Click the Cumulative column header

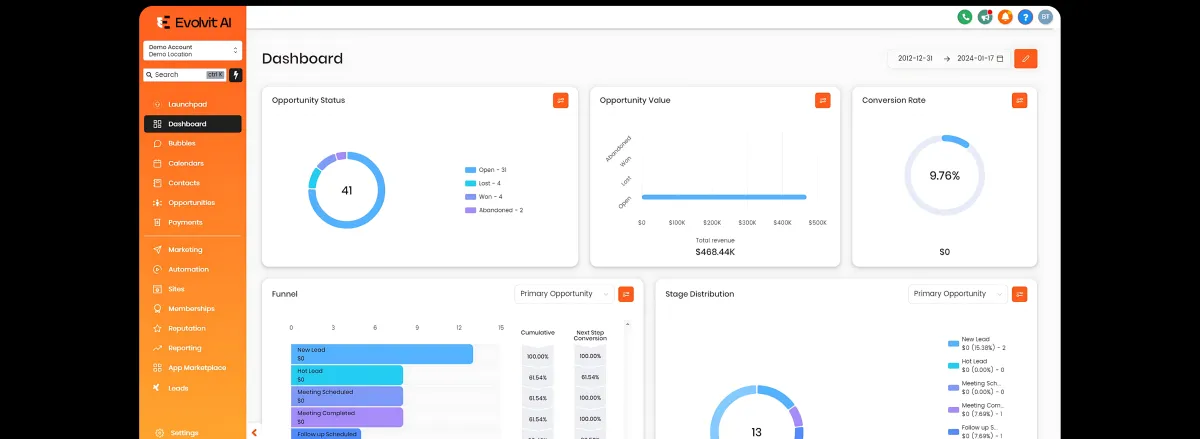click(538, 332)
